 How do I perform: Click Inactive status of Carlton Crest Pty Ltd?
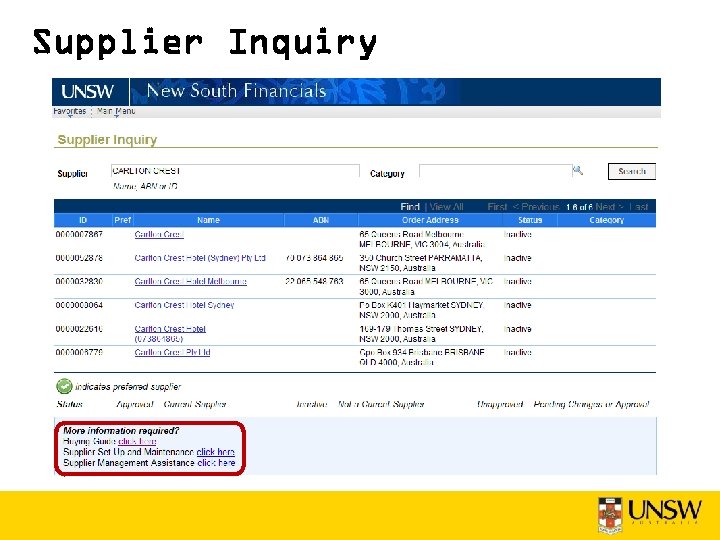coord(518,352)
